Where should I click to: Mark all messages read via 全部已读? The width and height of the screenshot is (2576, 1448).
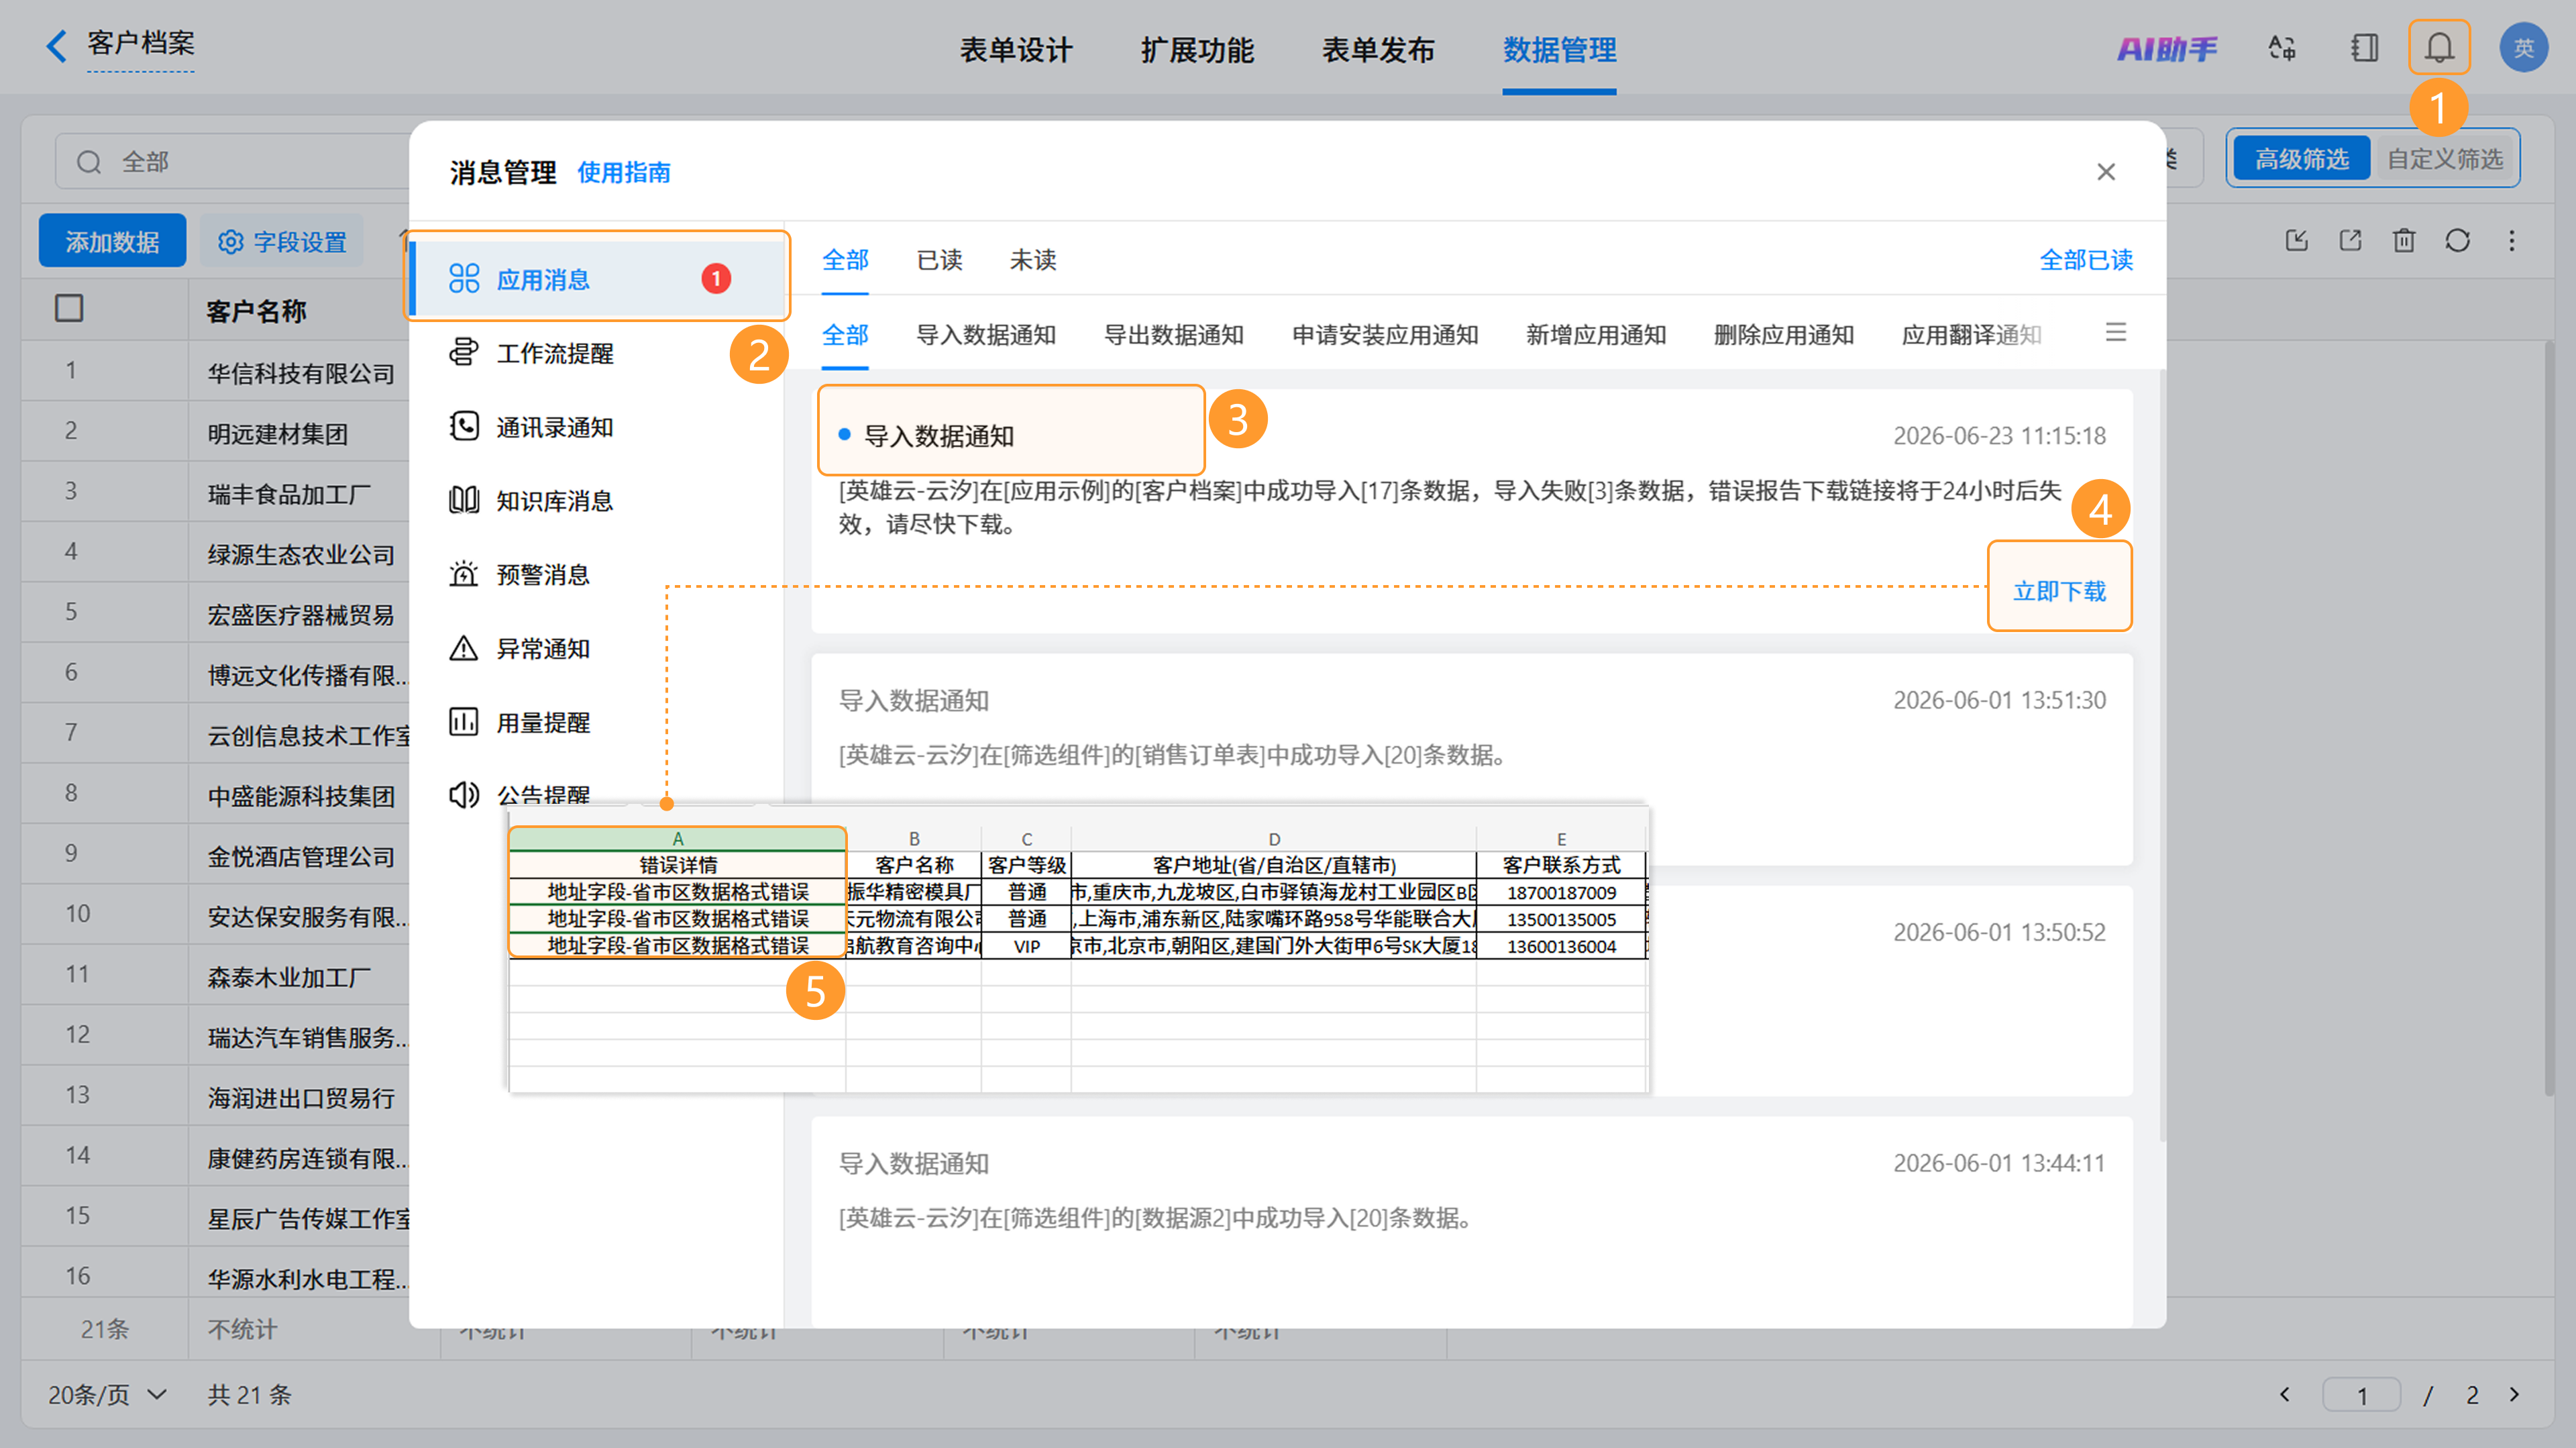(2086, 260)
